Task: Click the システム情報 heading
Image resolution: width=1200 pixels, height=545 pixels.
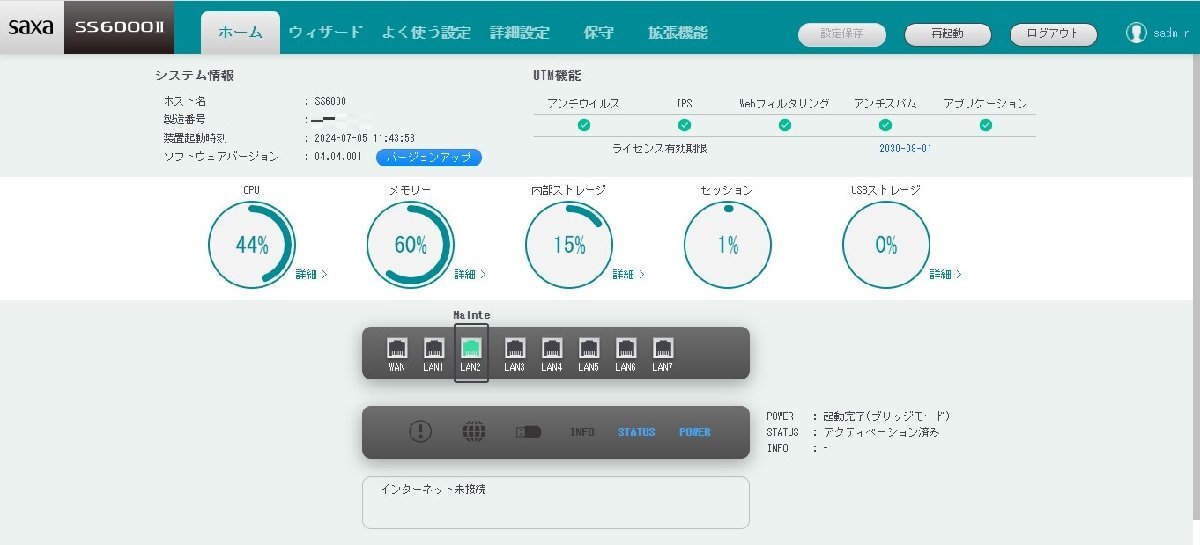Action: [x=194, y=76]
